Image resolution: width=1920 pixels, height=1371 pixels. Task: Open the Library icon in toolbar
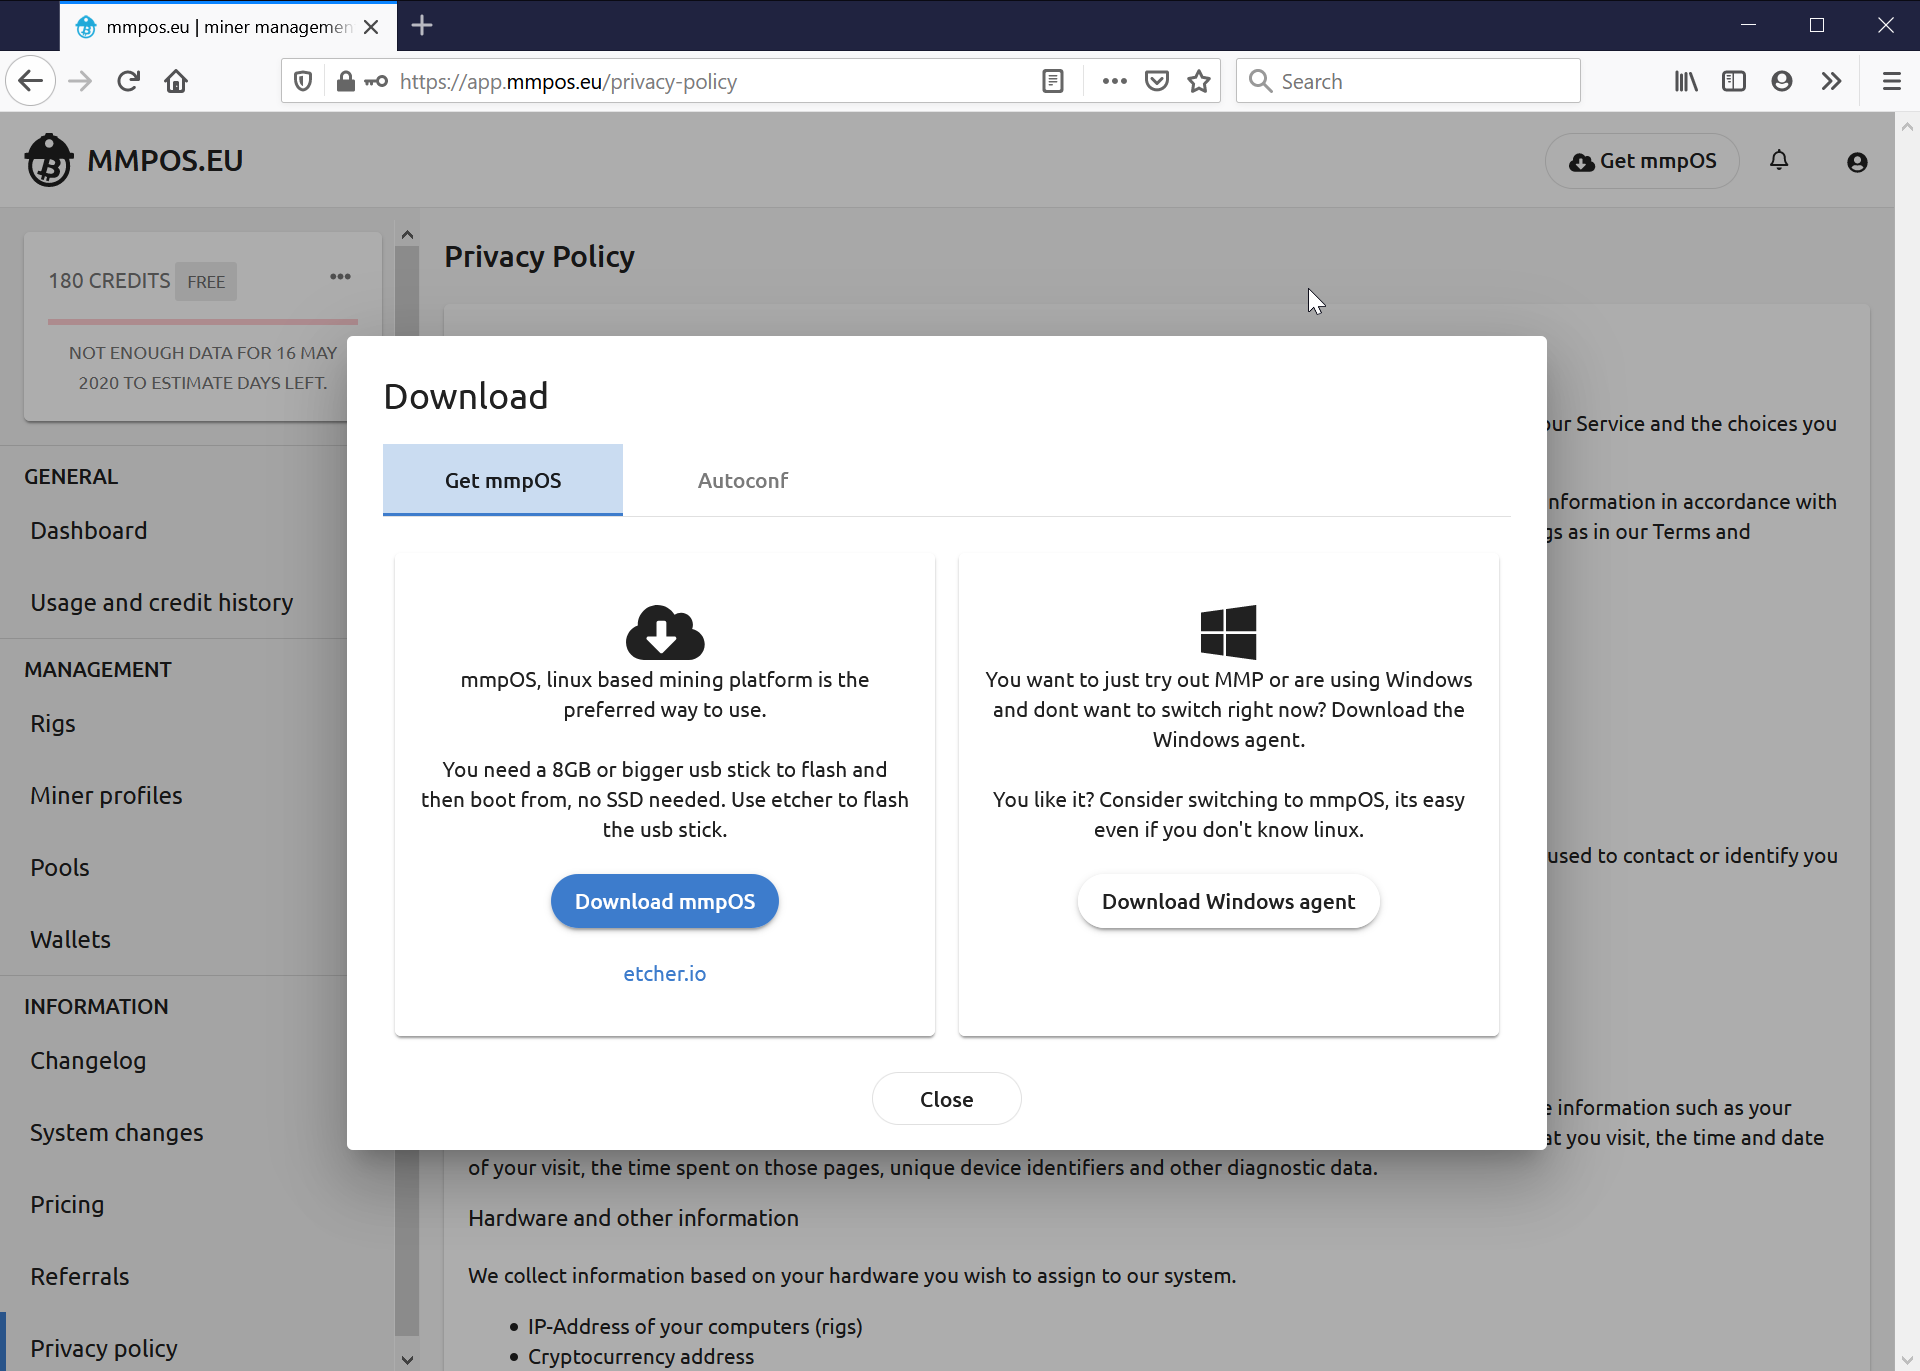[1686, 81]
